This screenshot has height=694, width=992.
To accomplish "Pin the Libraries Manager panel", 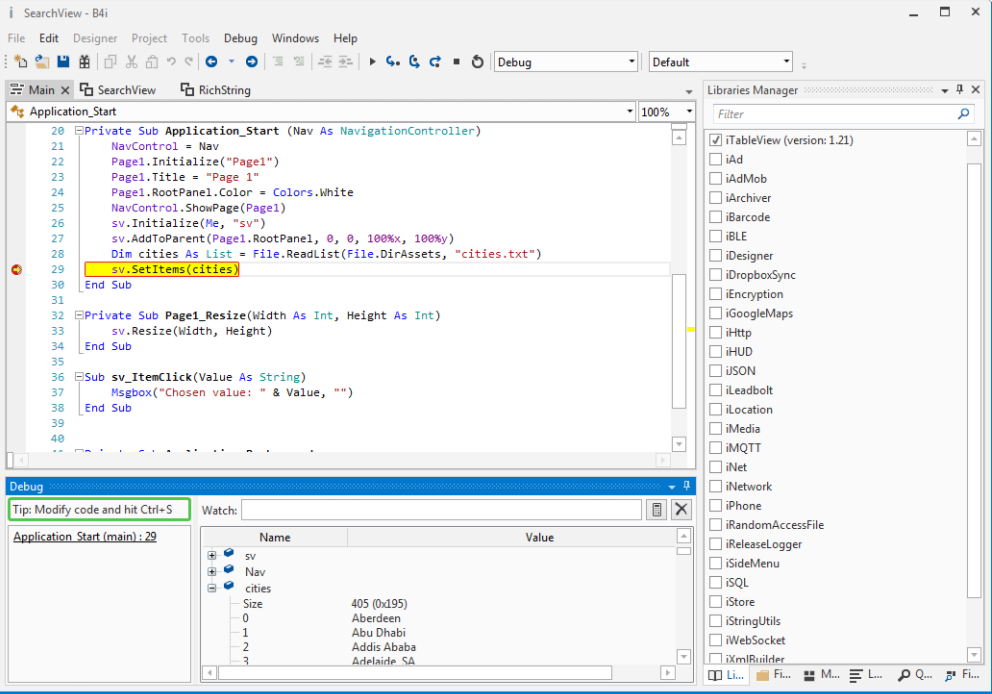I will [x=960, y=89].
